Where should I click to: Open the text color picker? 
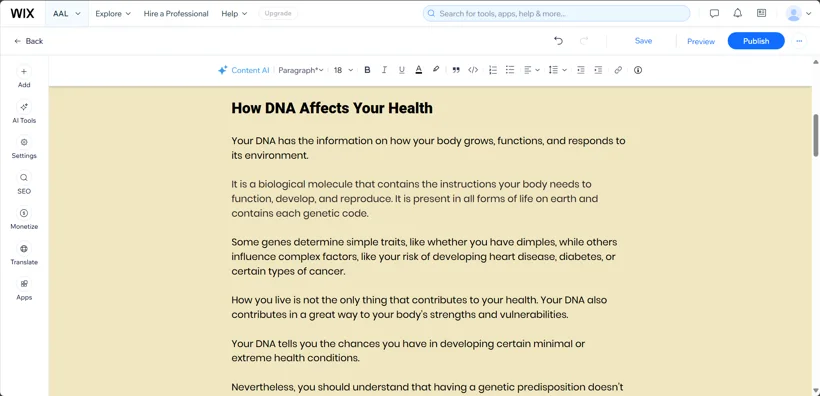418,70
